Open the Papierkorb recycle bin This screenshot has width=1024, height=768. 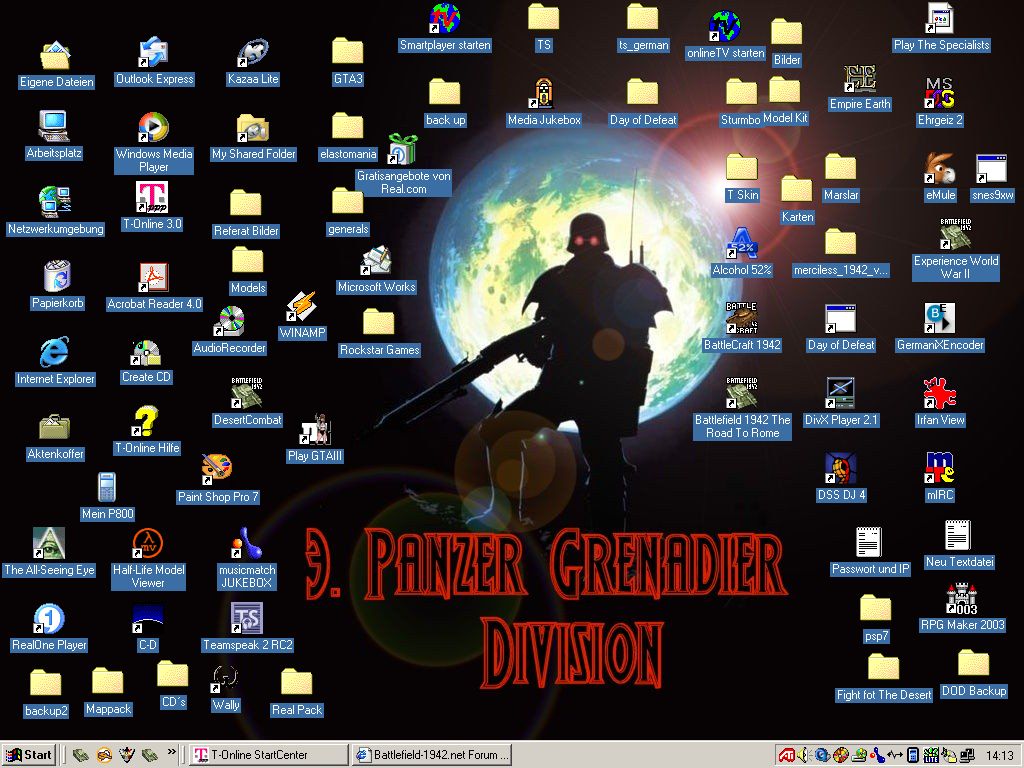pos(57,276)
